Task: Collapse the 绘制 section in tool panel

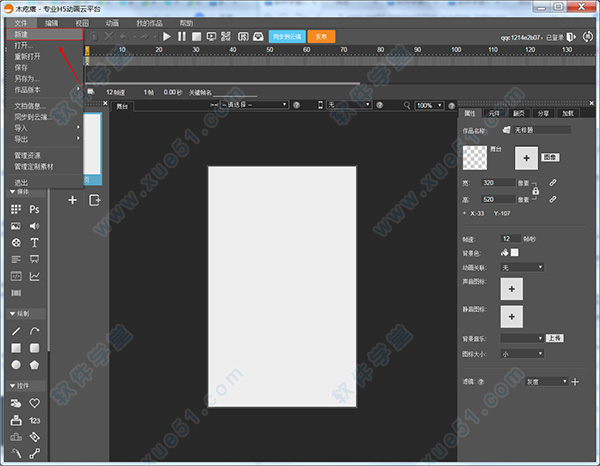Action: click(20, 313)
